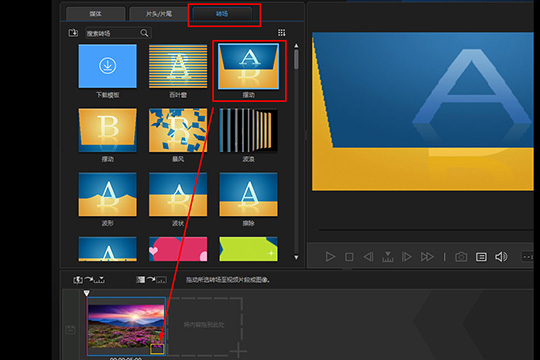Viewport: 540px width, 360px height.
Task: Open the preview quality settings list icon
Action: [481, 257]
